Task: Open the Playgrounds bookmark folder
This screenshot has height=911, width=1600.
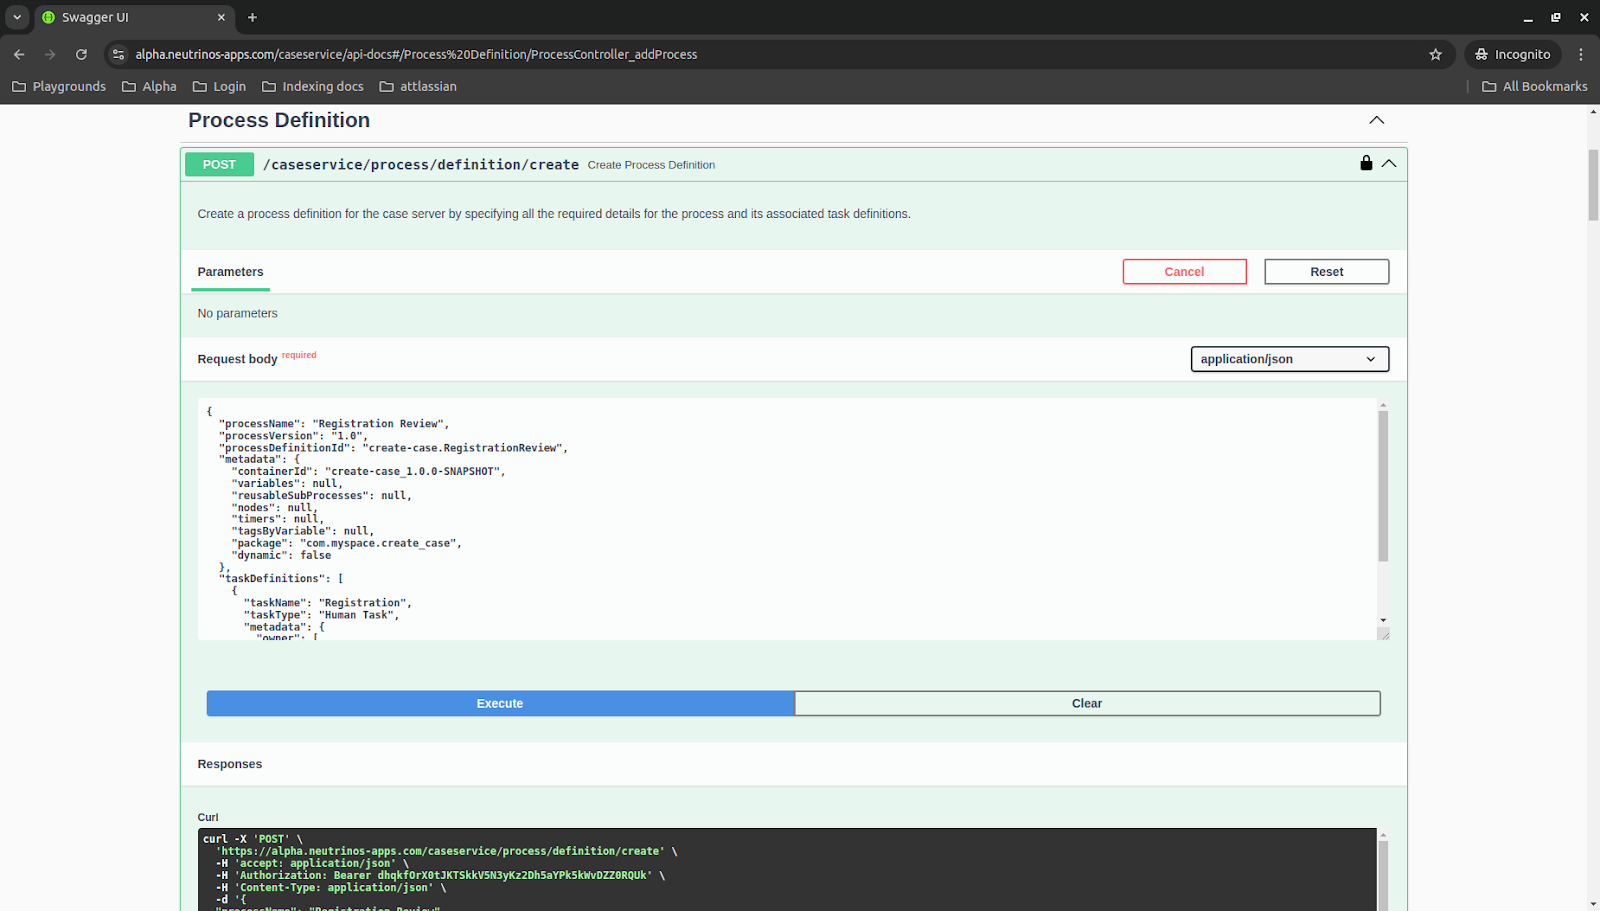Action: click(59, 86)
